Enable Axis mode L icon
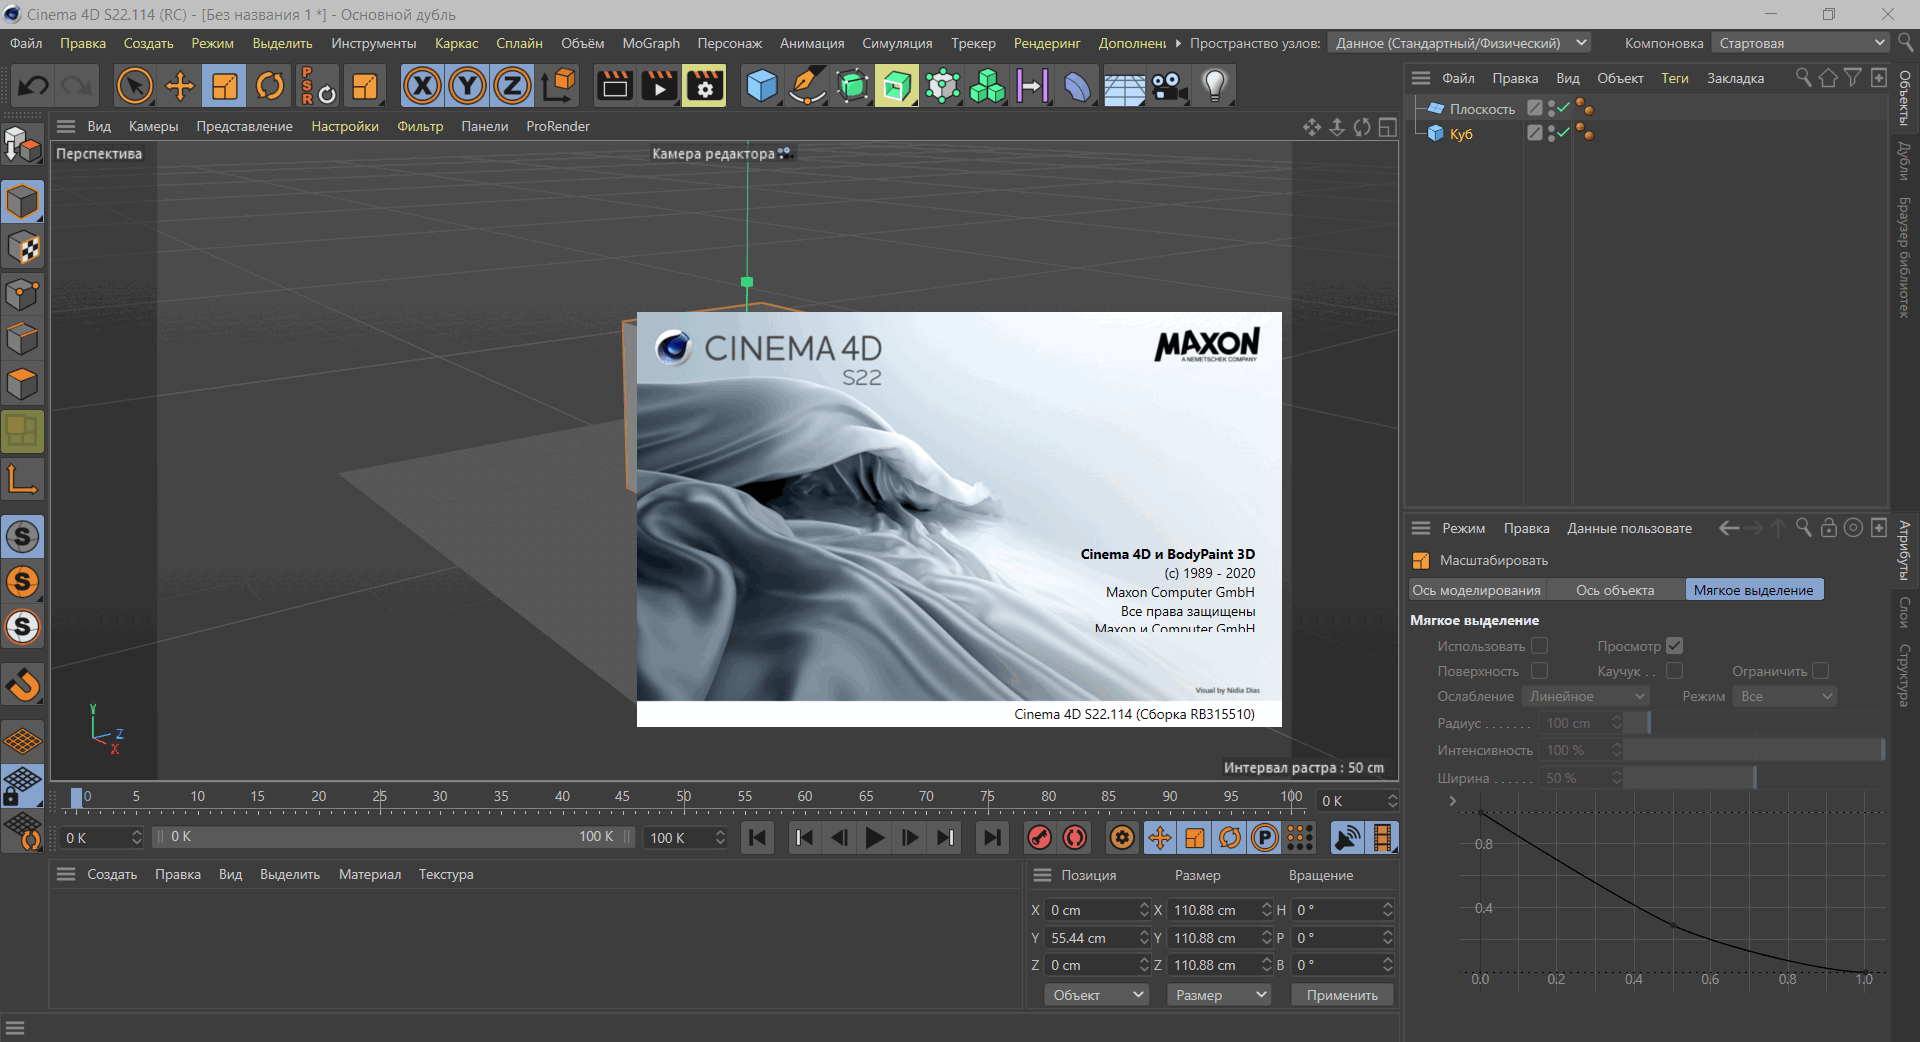This screenshot has height=1042, width=1920. (x=22, y=480)
